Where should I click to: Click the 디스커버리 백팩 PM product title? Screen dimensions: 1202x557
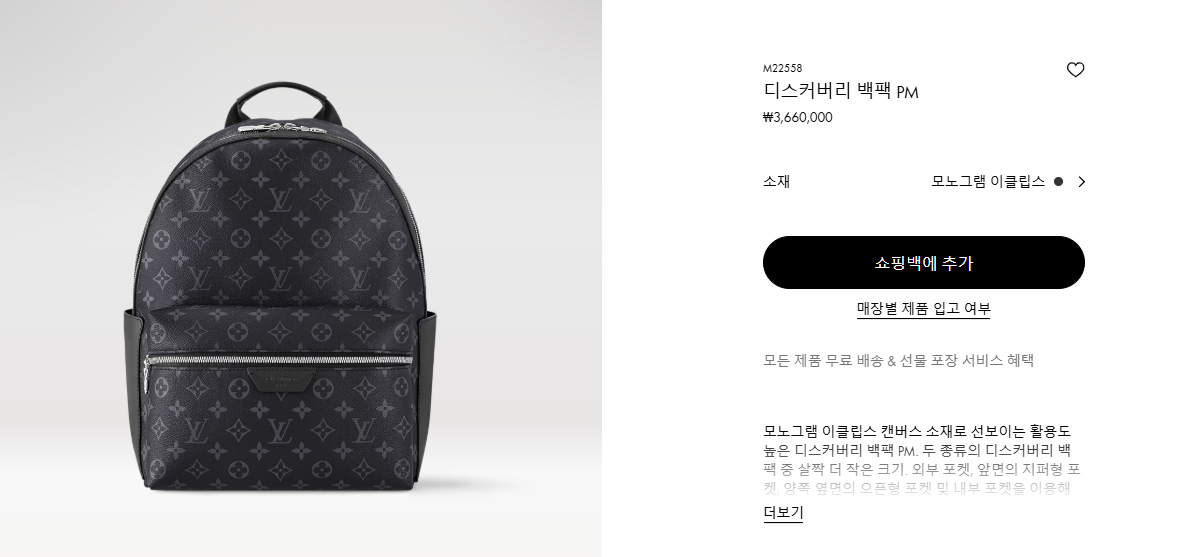(840, 92)
